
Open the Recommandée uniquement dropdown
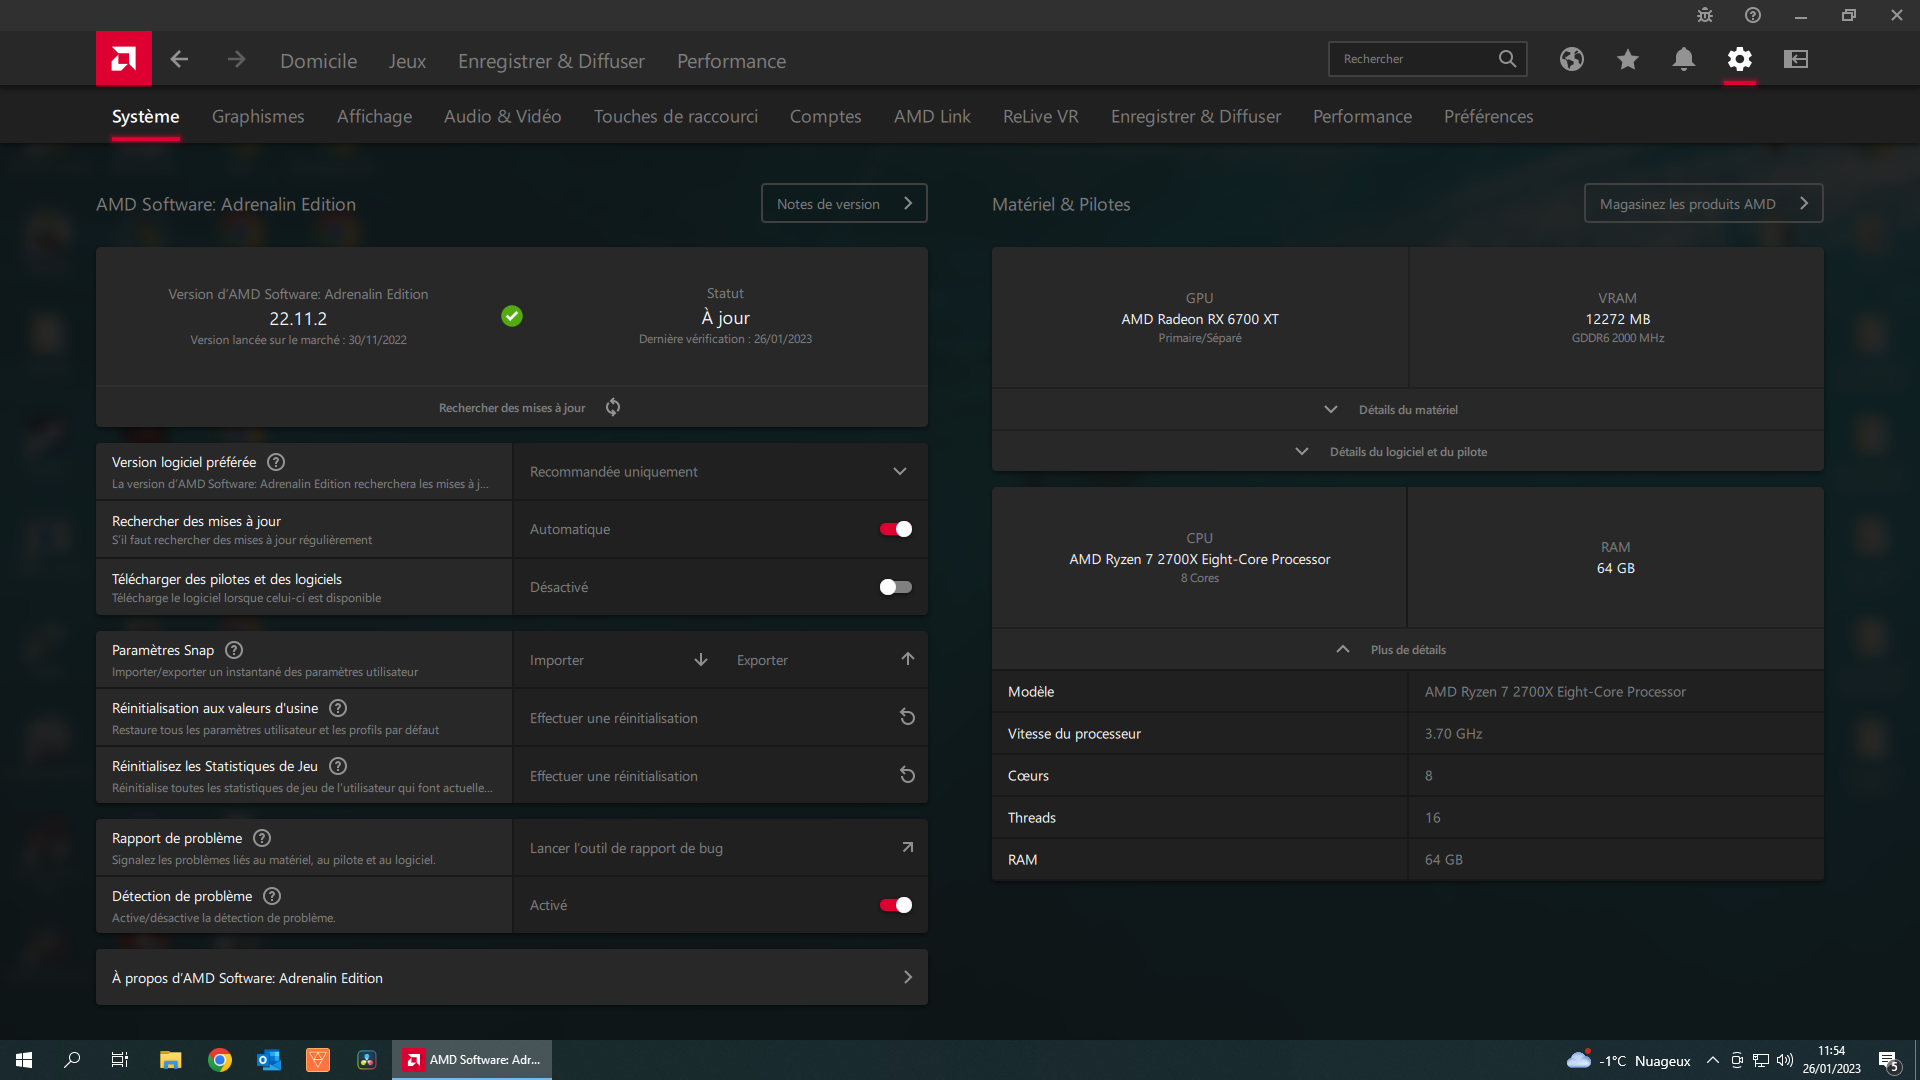coord(720,471)
